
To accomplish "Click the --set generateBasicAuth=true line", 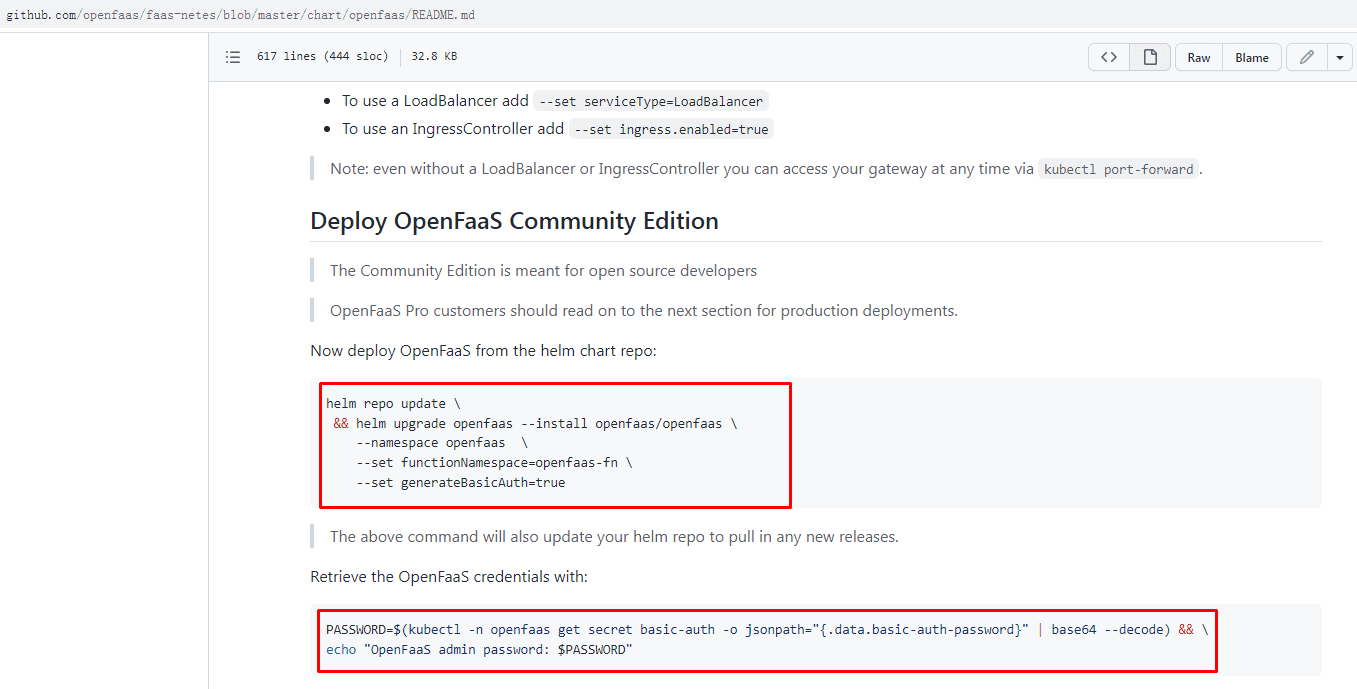I will tap(460, 483).
